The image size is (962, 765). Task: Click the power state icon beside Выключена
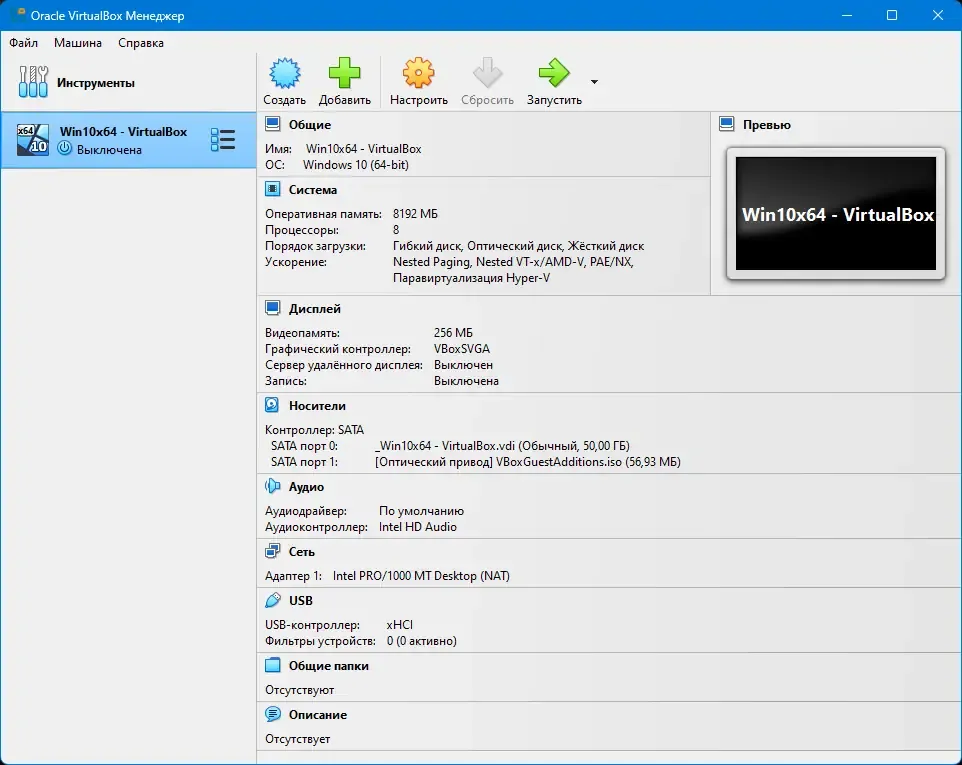(x=64, y=148)
